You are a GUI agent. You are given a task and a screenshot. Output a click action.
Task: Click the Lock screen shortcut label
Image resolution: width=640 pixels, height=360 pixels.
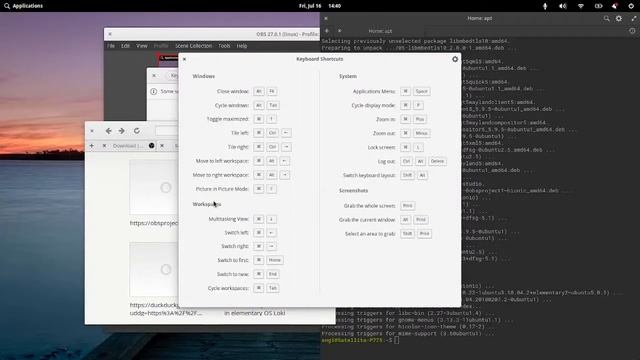(x=382, y=147)
